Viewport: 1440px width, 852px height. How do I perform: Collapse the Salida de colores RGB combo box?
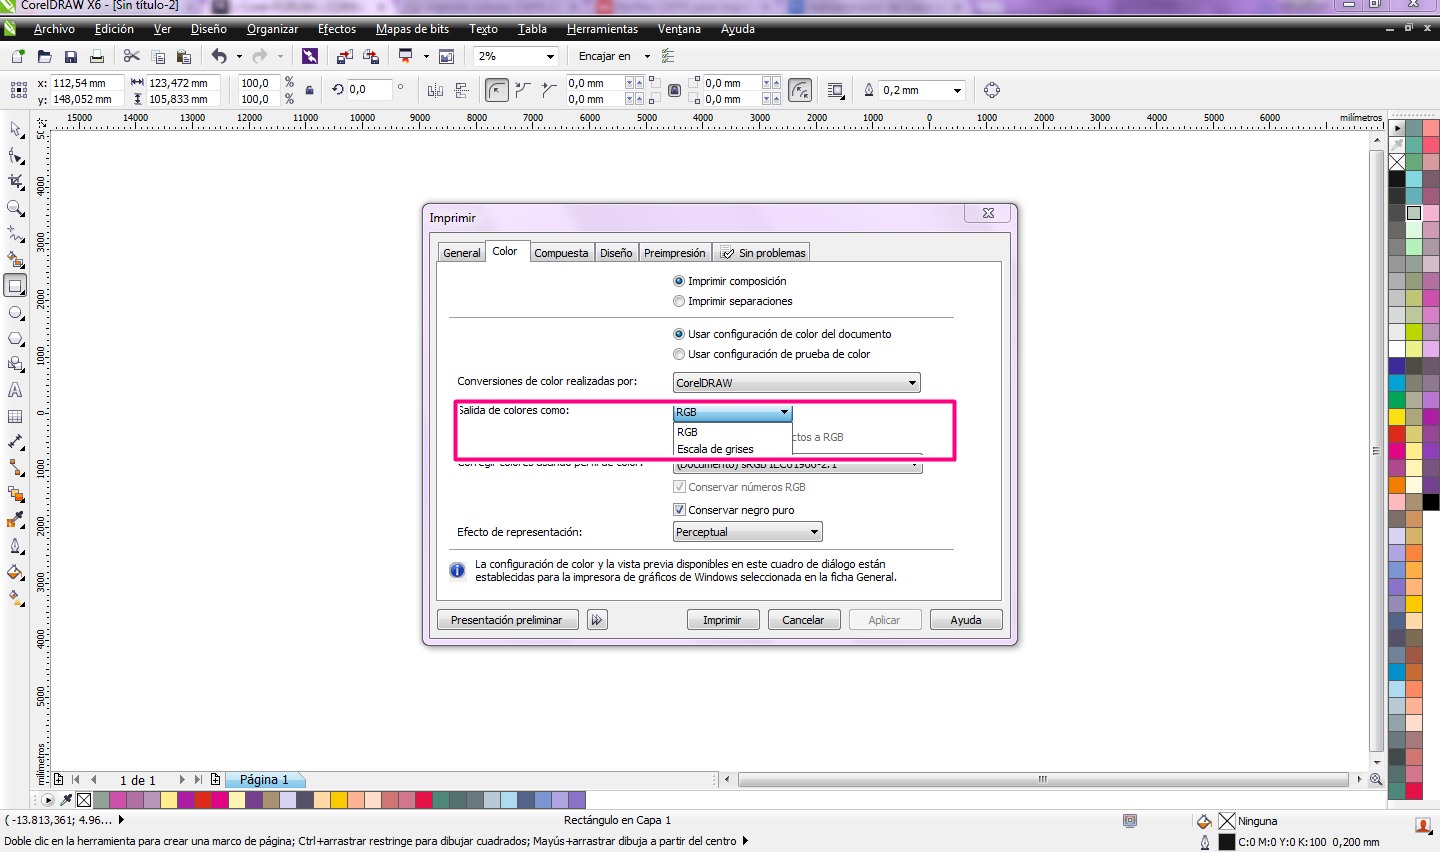click(x=784, y=412)
